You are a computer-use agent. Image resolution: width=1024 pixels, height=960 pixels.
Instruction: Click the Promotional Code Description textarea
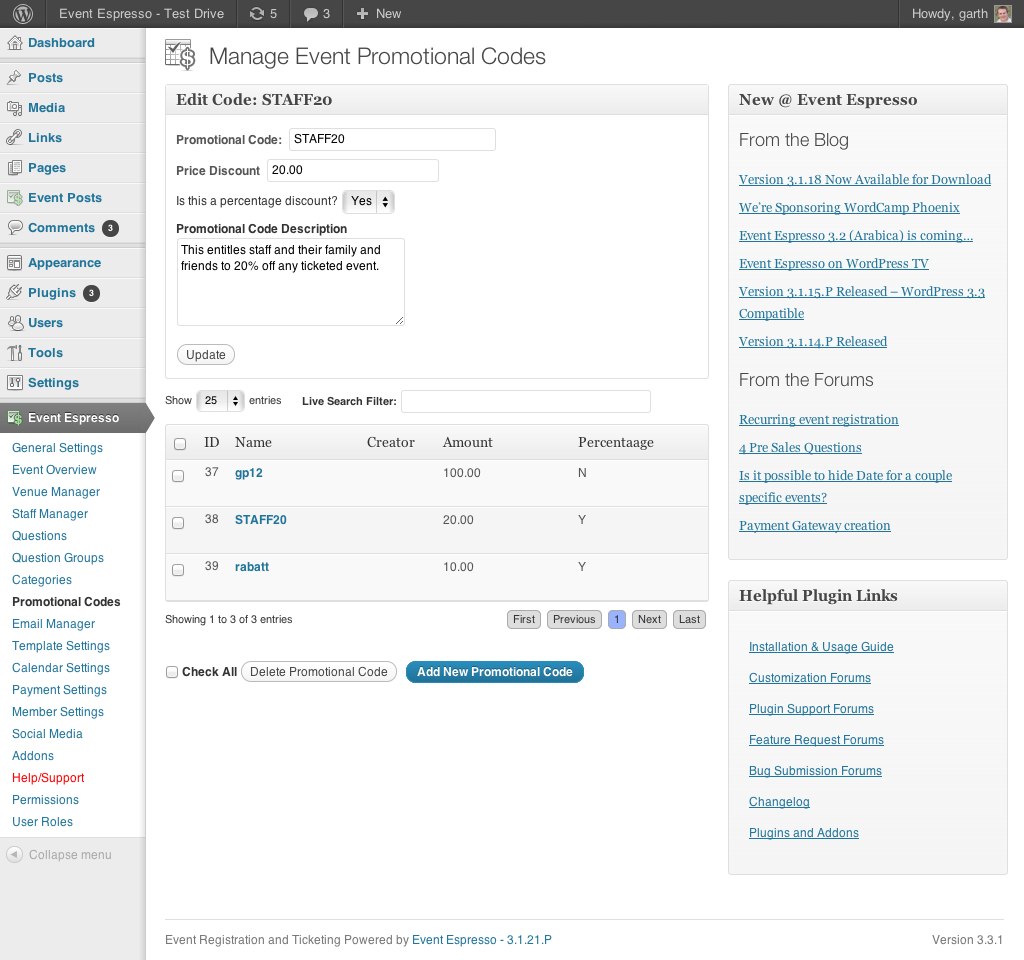(x=291, y=281)
